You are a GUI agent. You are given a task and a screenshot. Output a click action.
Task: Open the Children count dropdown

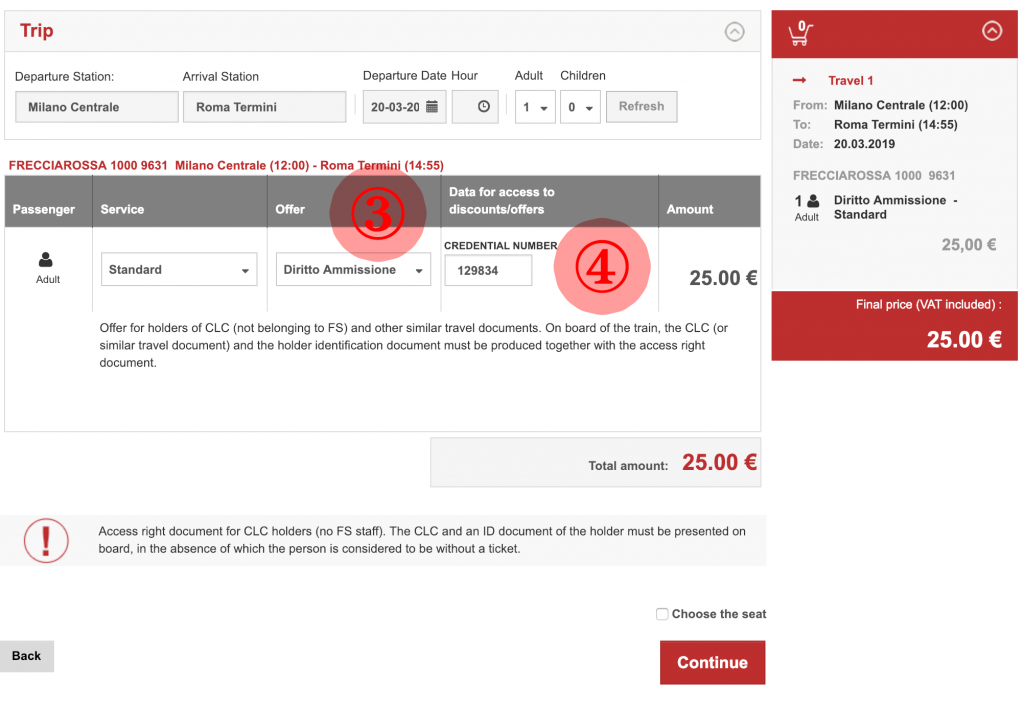pos(580,107)
